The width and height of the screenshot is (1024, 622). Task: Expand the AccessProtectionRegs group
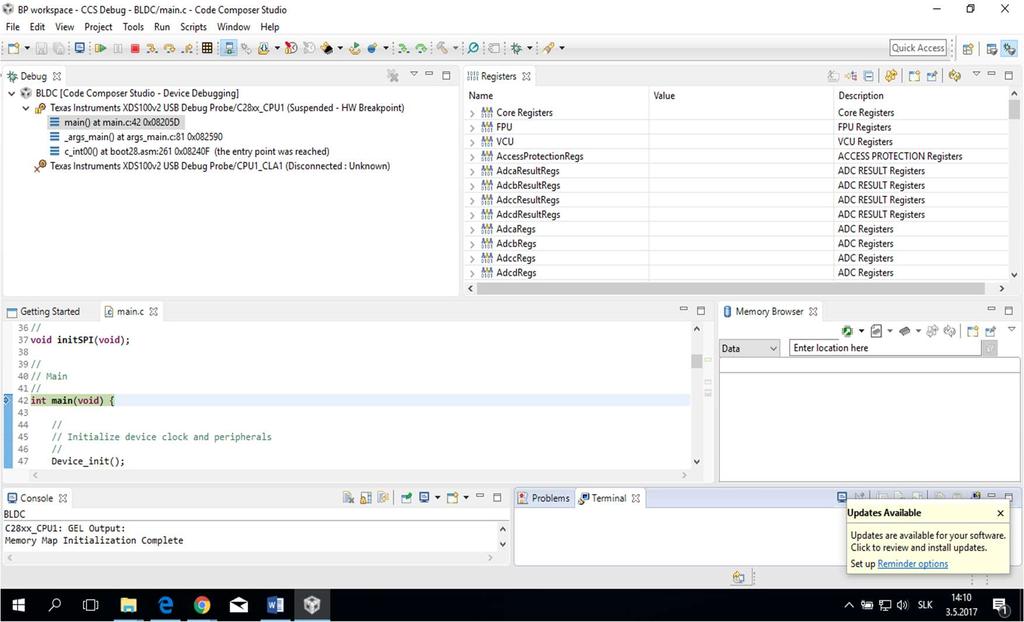pyautogui.click(x=472, y=157)
